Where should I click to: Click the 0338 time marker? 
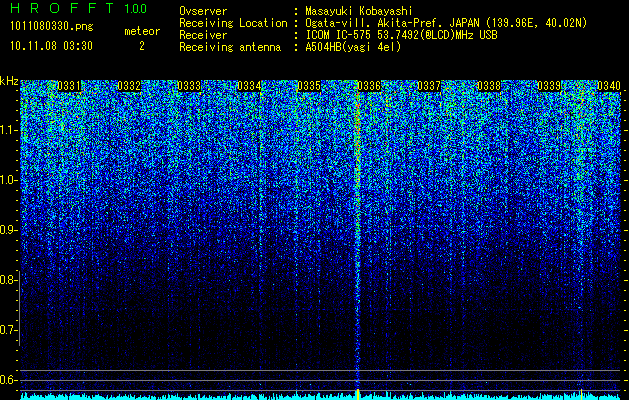pyautogui.click(x=489, y=86)
